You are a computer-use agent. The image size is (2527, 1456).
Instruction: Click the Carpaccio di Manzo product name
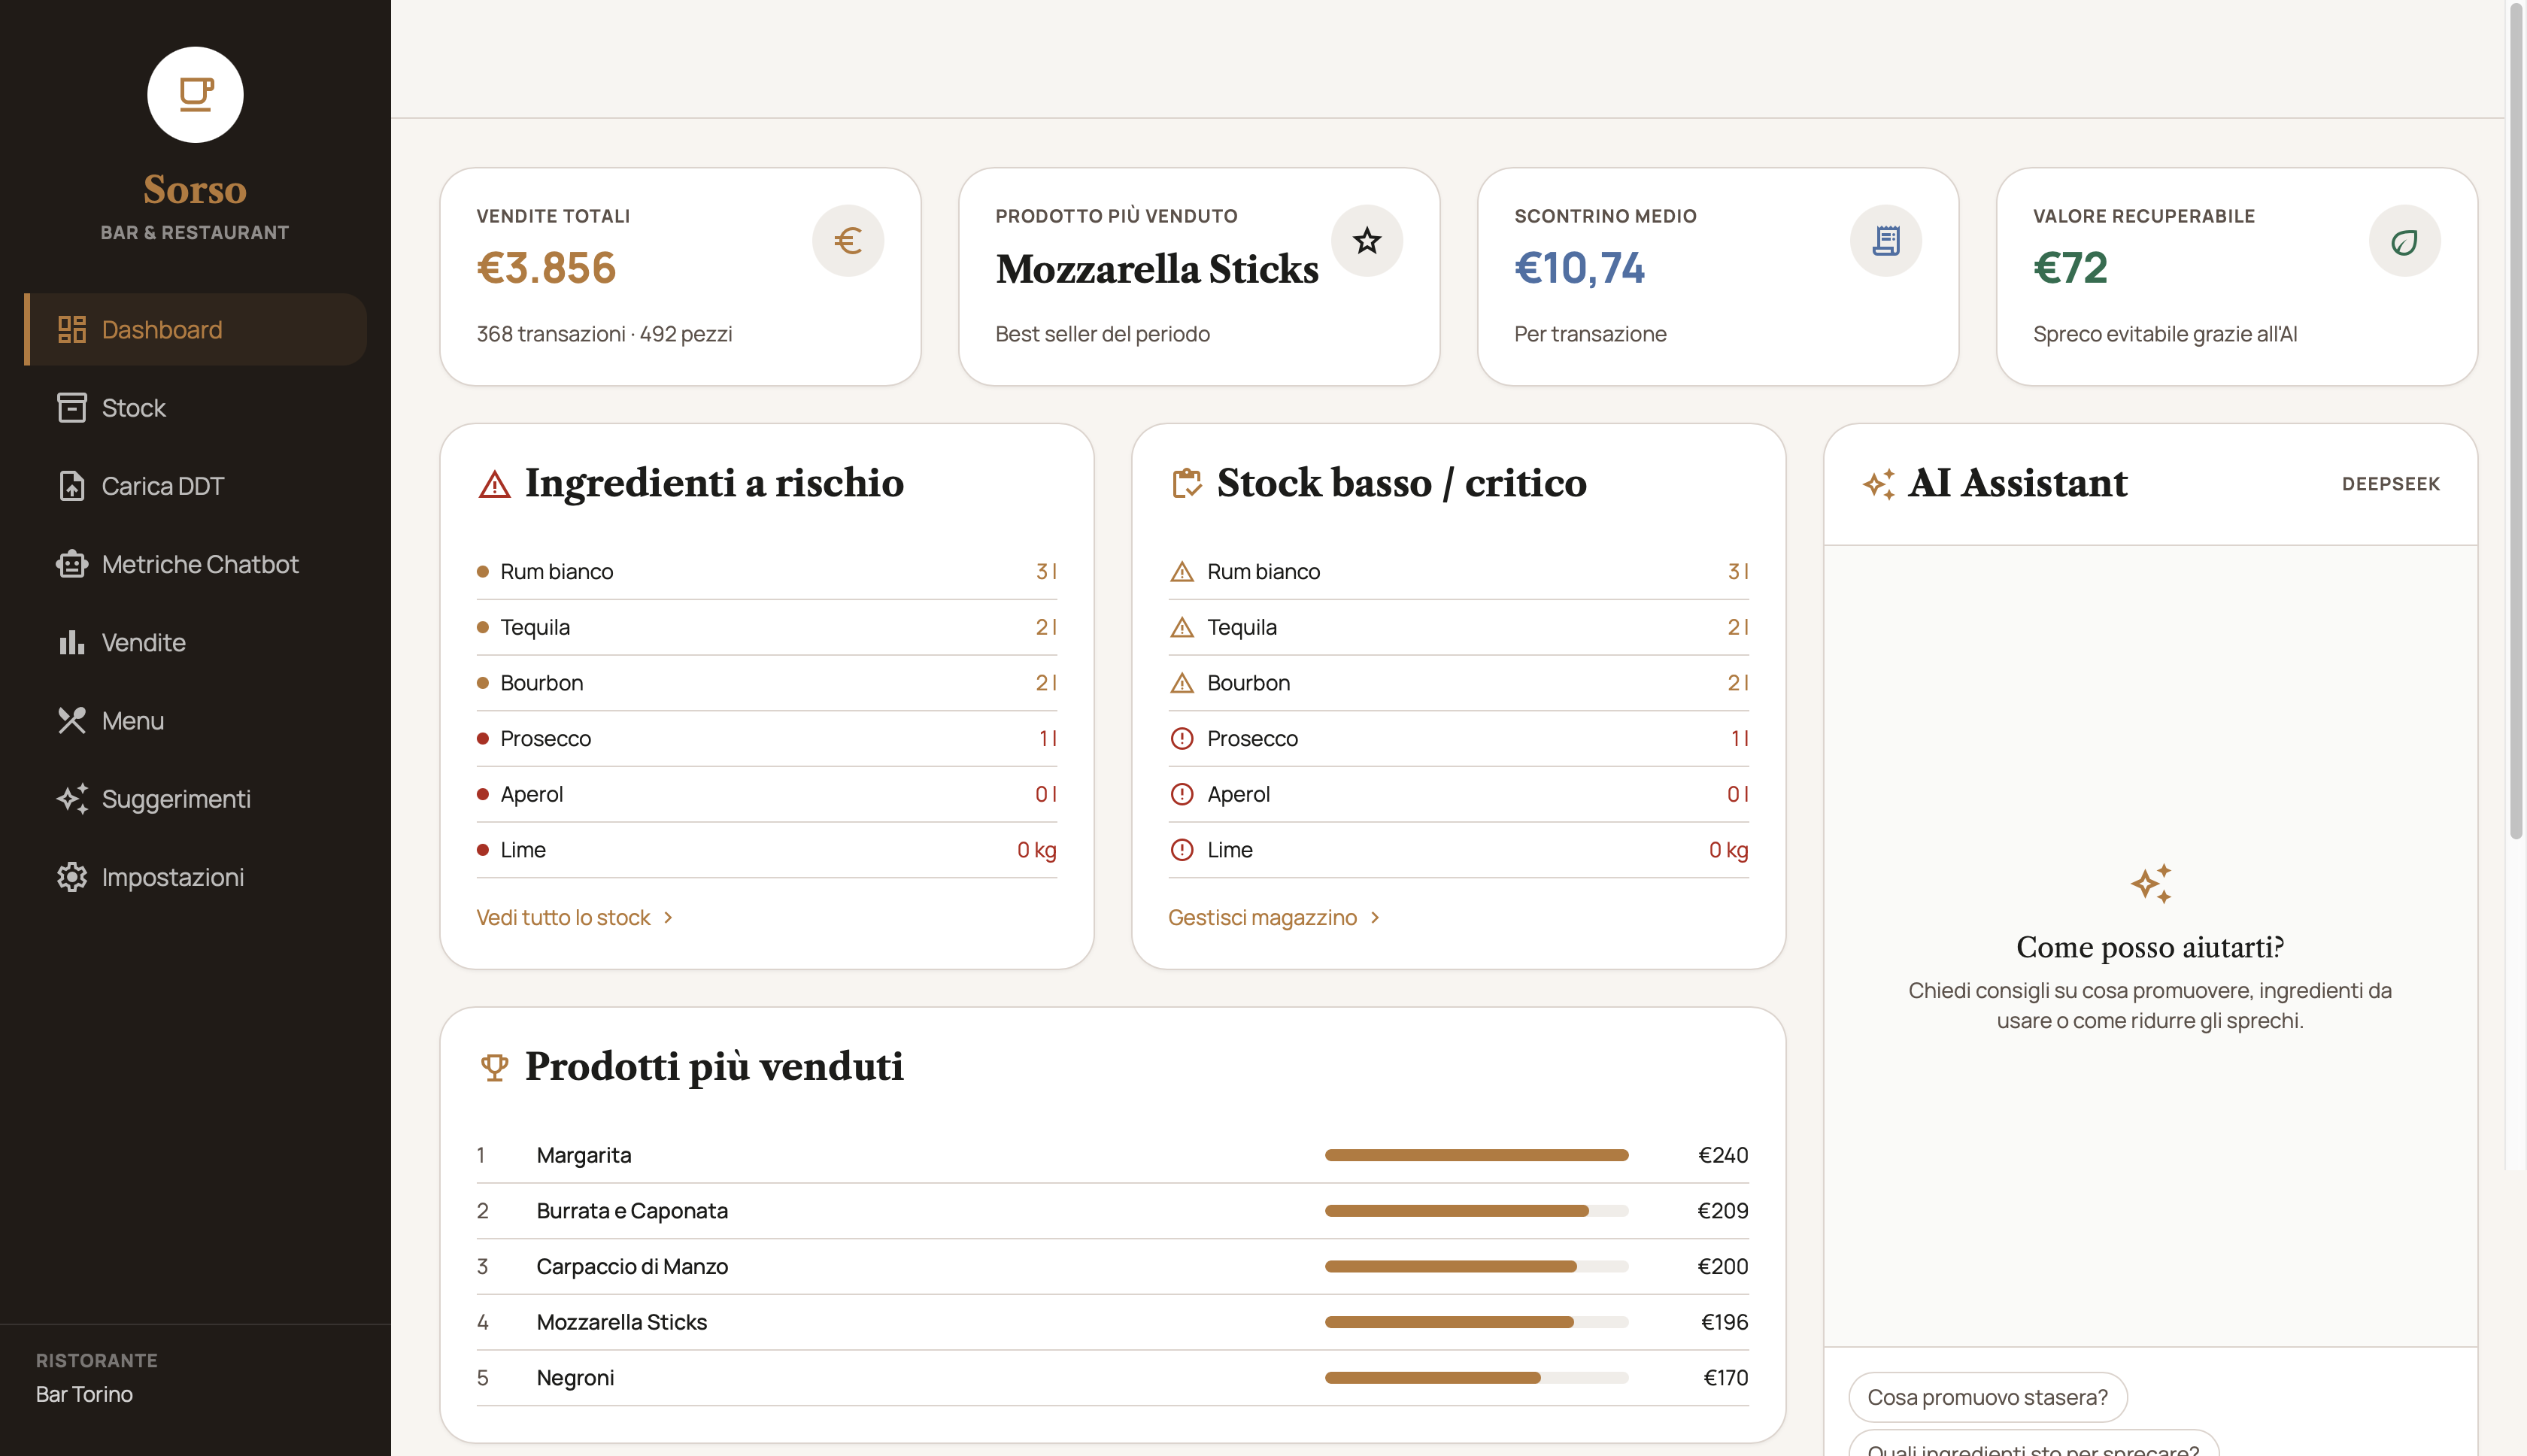click(x=632, y=1266)
